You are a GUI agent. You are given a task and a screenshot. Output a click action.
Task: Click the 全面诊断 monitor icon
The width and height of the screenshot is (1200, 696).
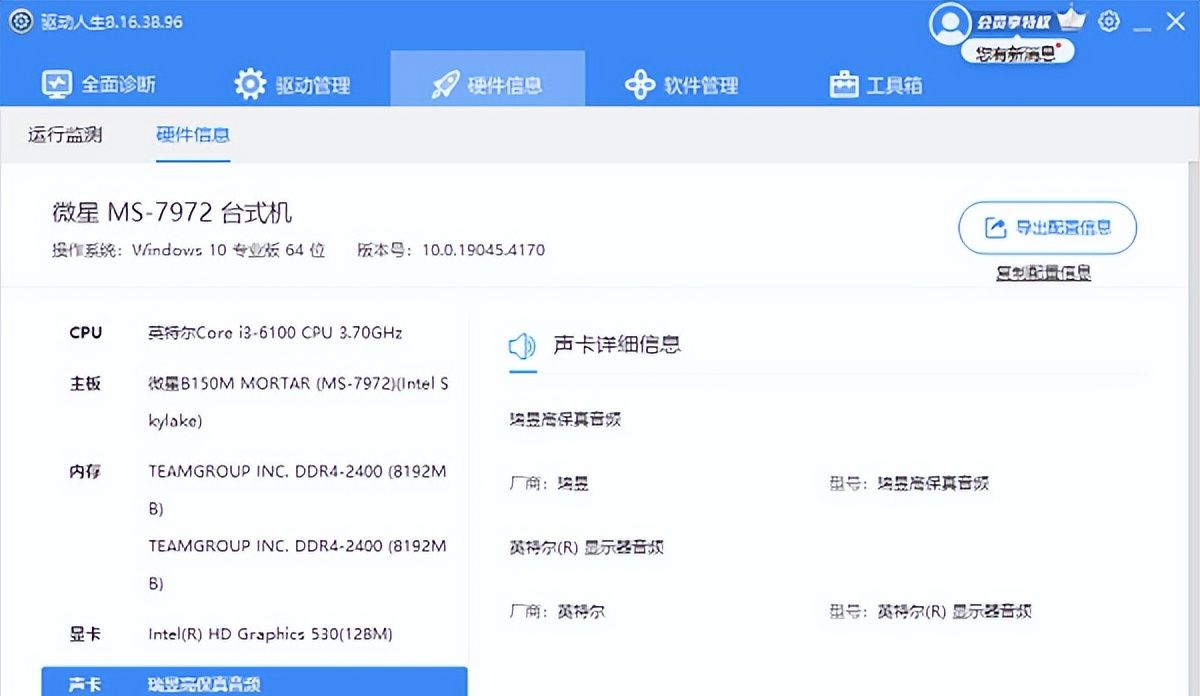(x=56, y=85)
